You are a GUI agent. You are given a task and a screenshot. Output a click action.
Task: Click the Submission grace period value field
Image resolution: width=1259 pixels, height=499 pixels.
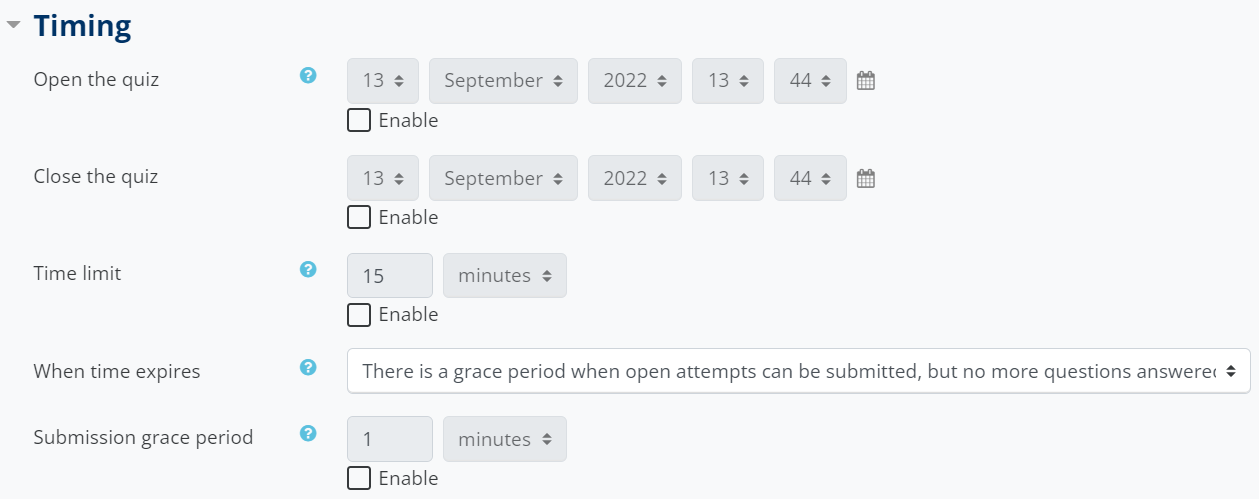[389, 439]
